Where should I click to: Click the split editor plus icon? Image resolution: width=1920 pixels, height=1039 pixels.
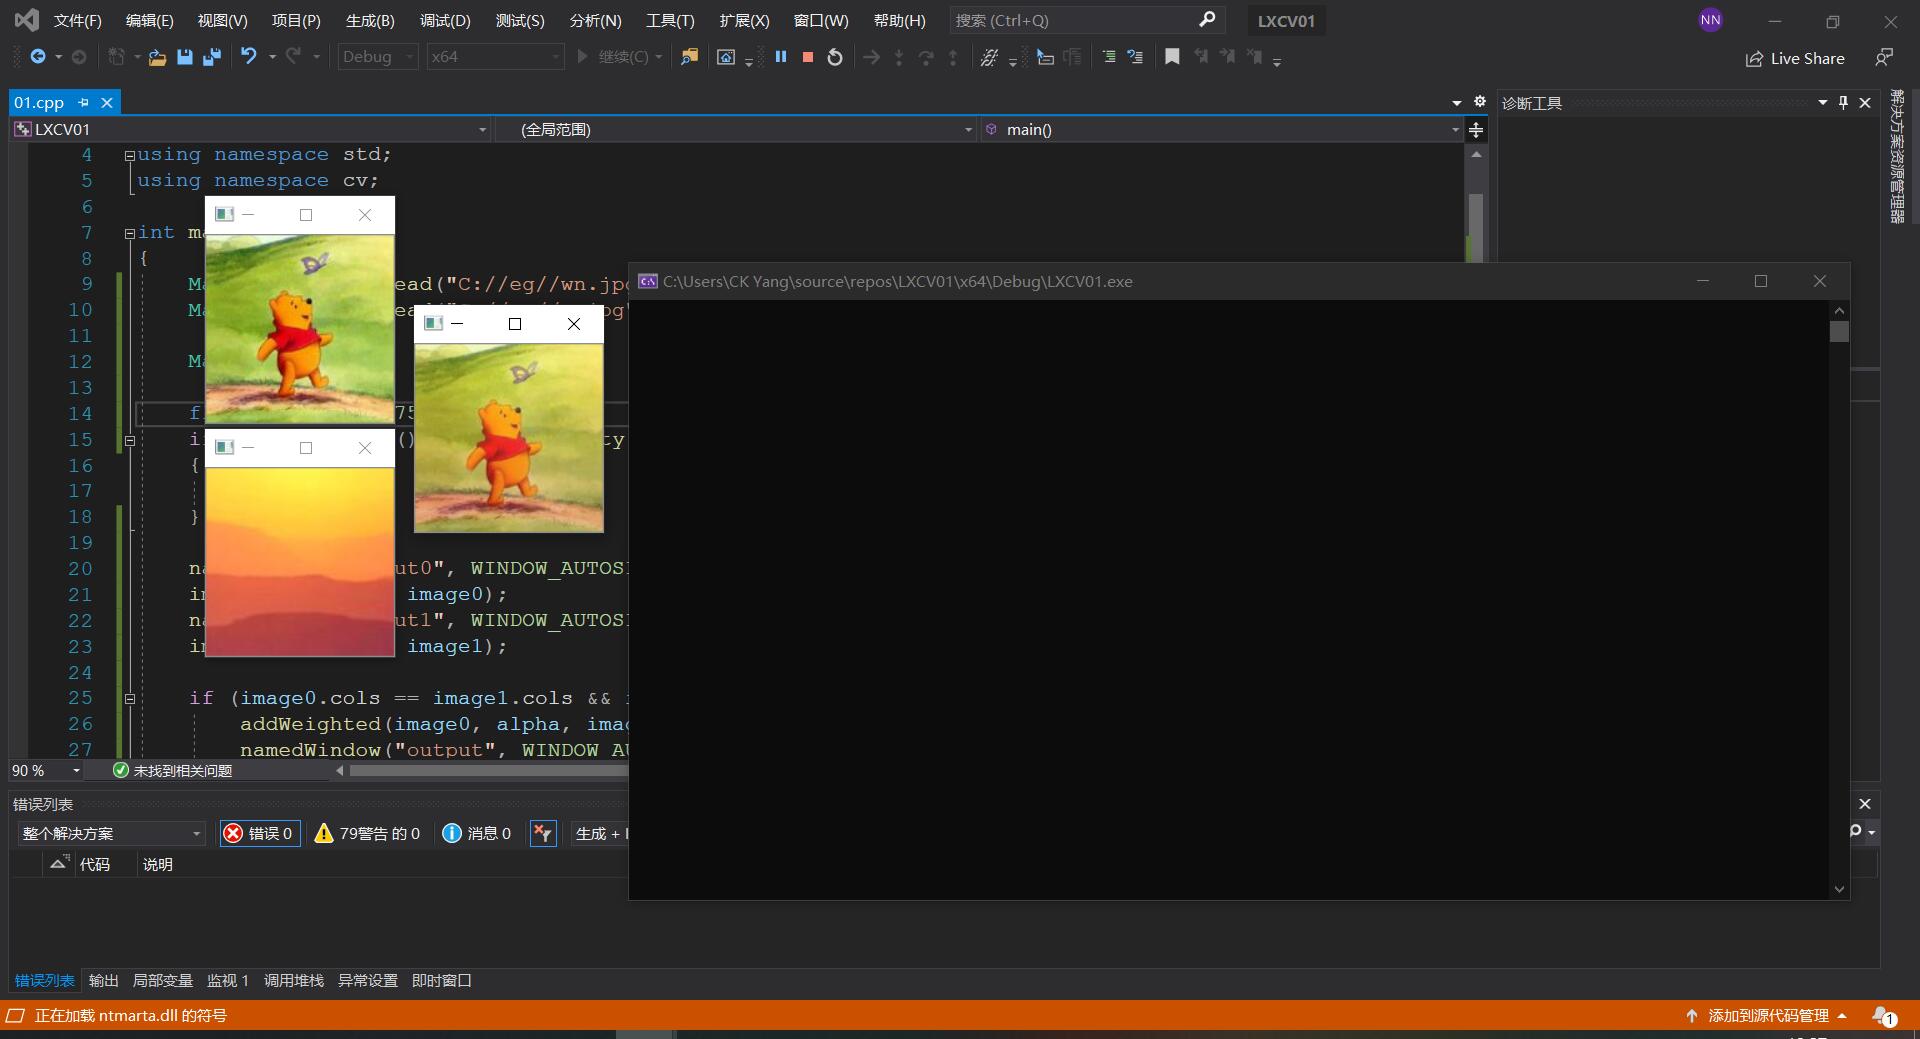tap(1476, 130)
